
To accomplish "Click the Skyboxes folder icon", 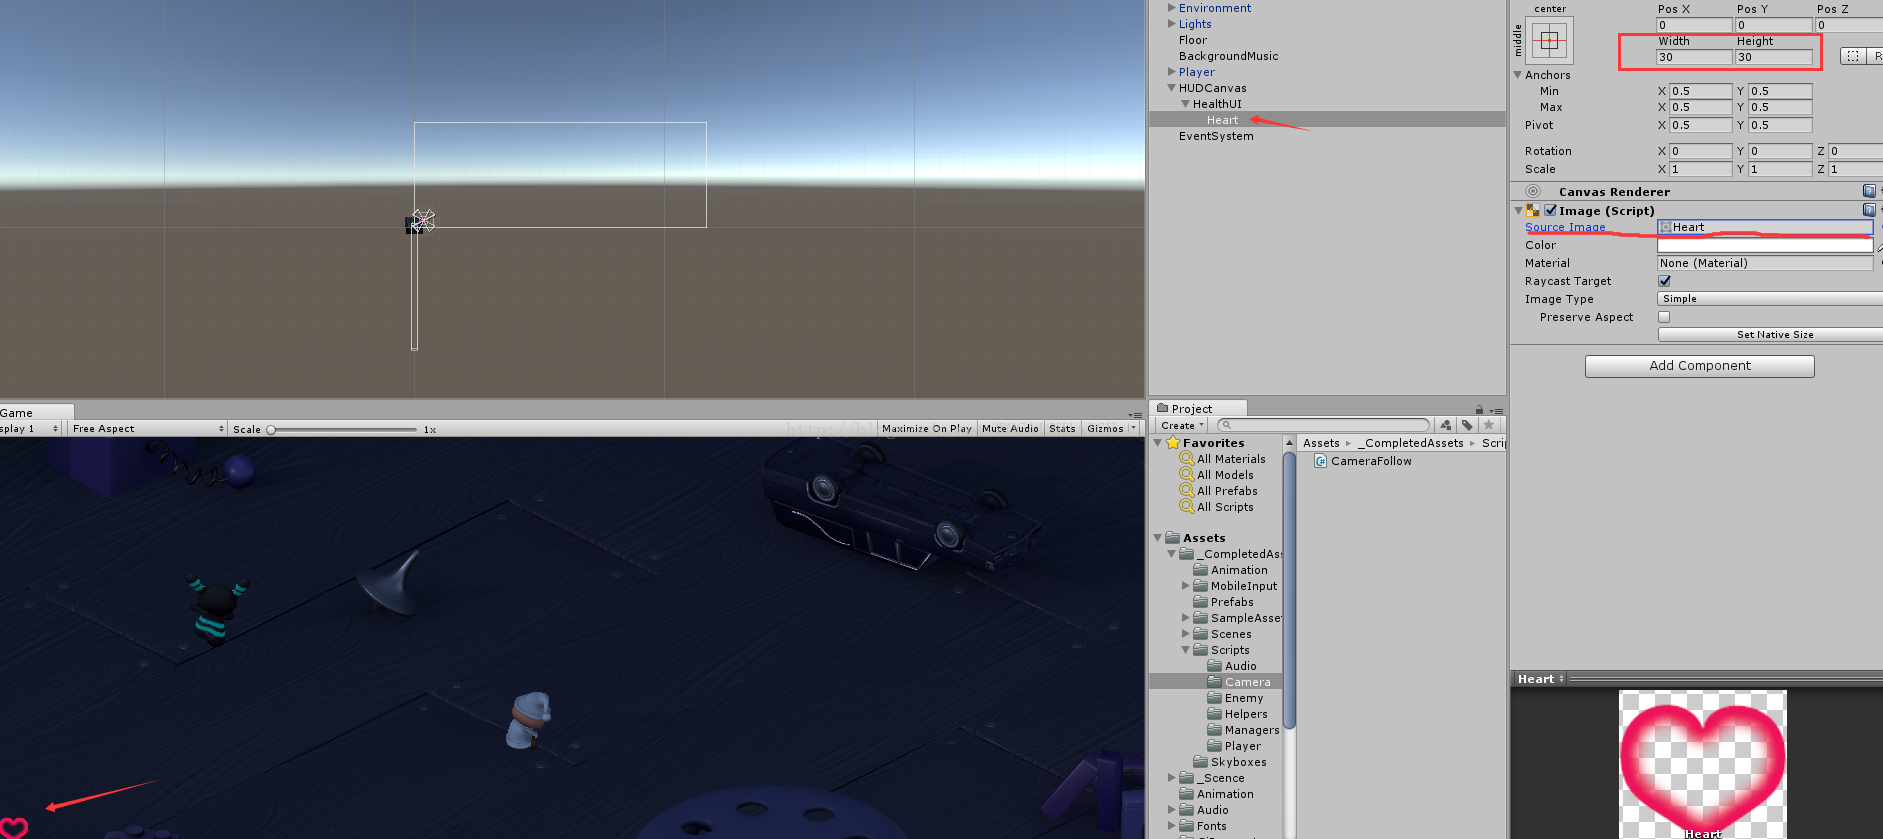I will [1201, 762].
